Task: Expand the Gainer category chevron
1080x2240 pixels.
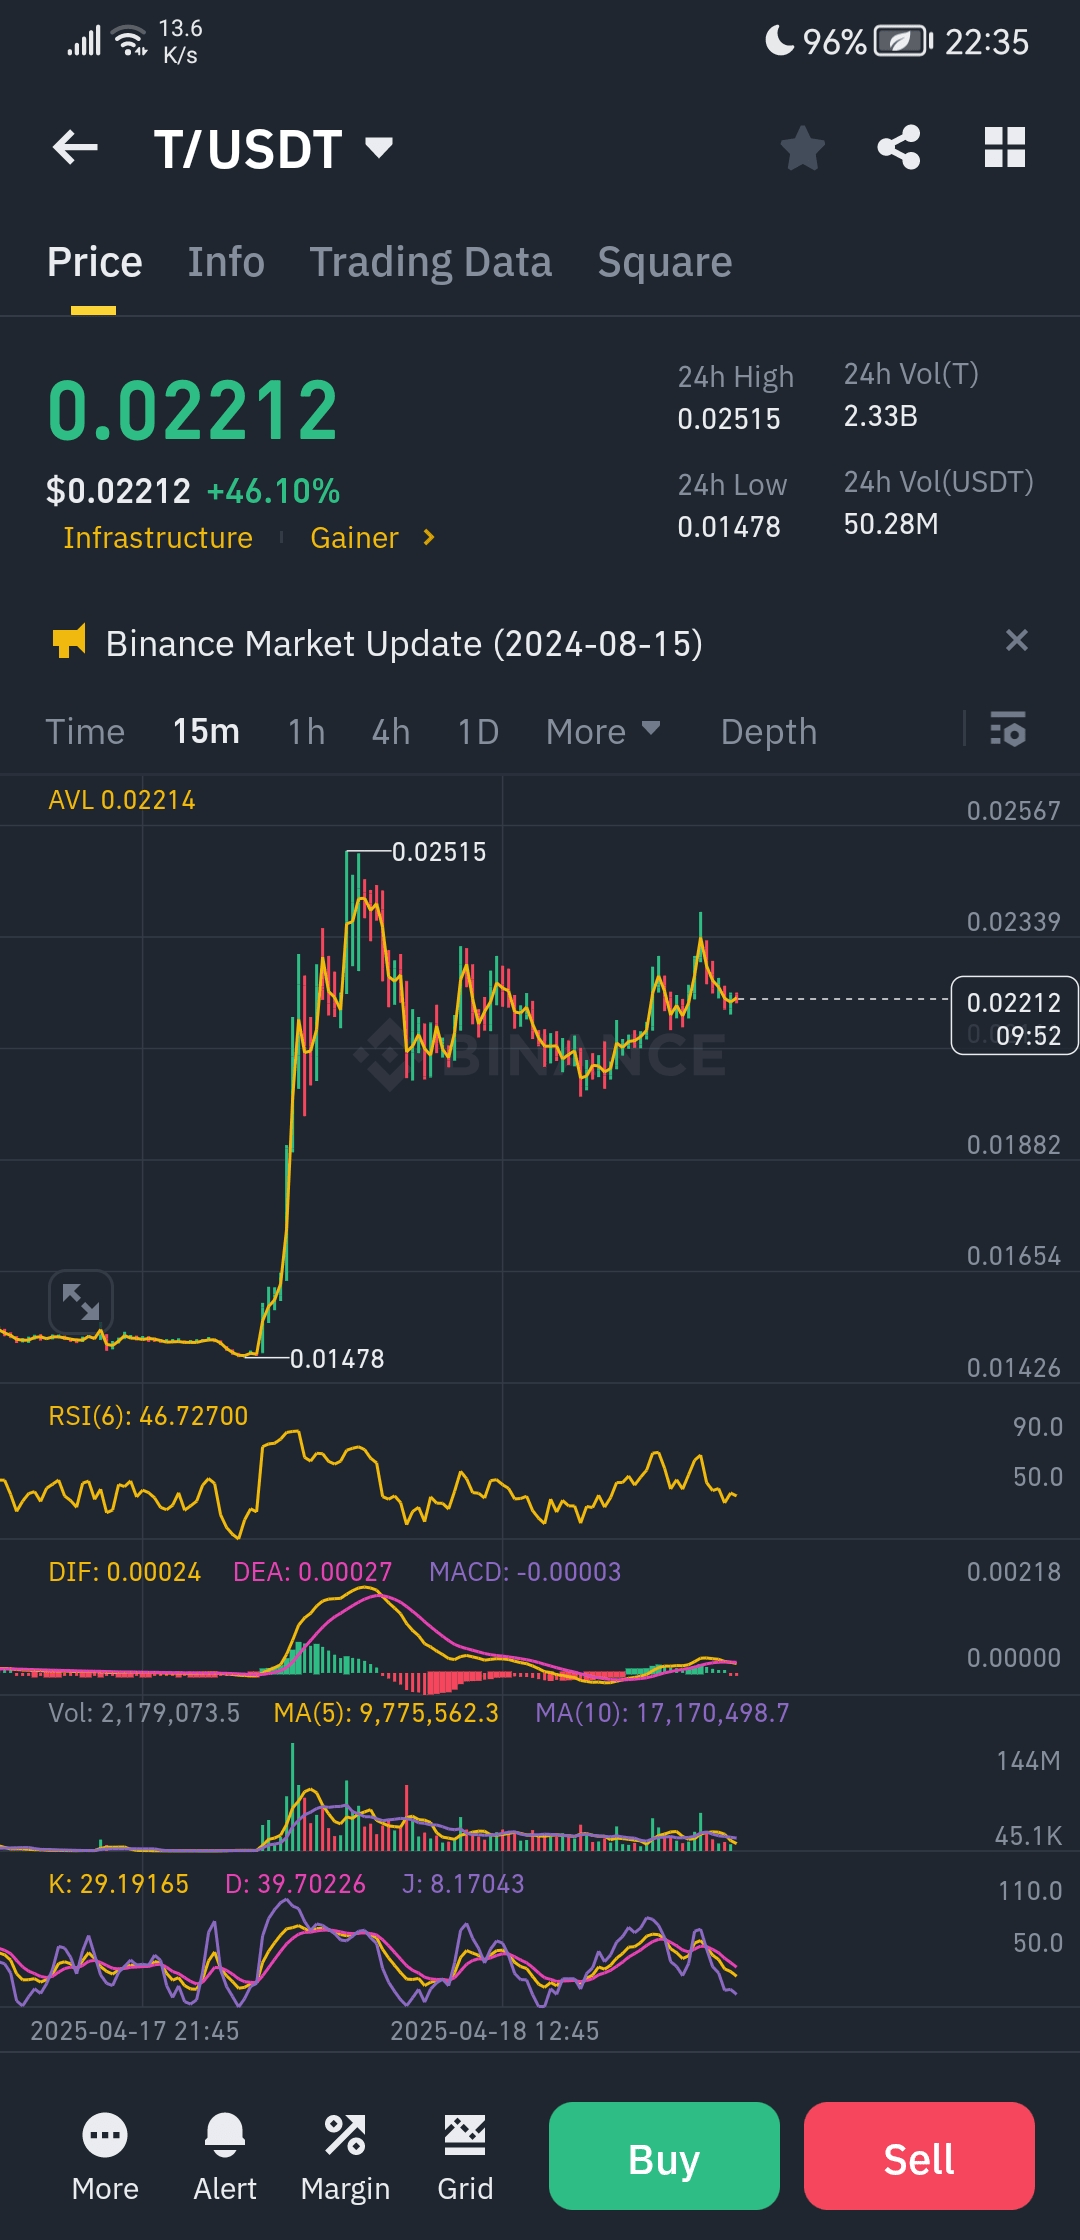Action: pos(429,538)
